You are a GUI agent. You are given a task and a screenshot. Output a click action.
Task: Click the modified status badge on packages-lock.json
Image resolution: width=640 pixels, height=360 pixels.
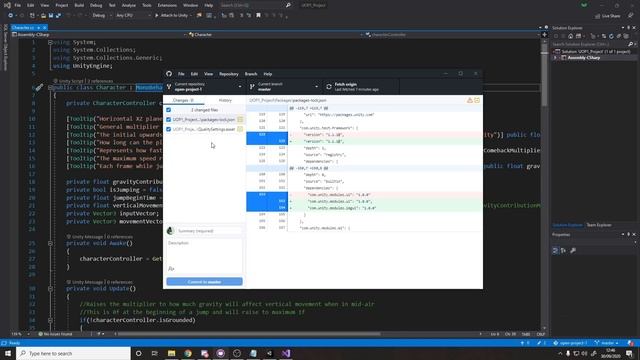click(240, 120)
